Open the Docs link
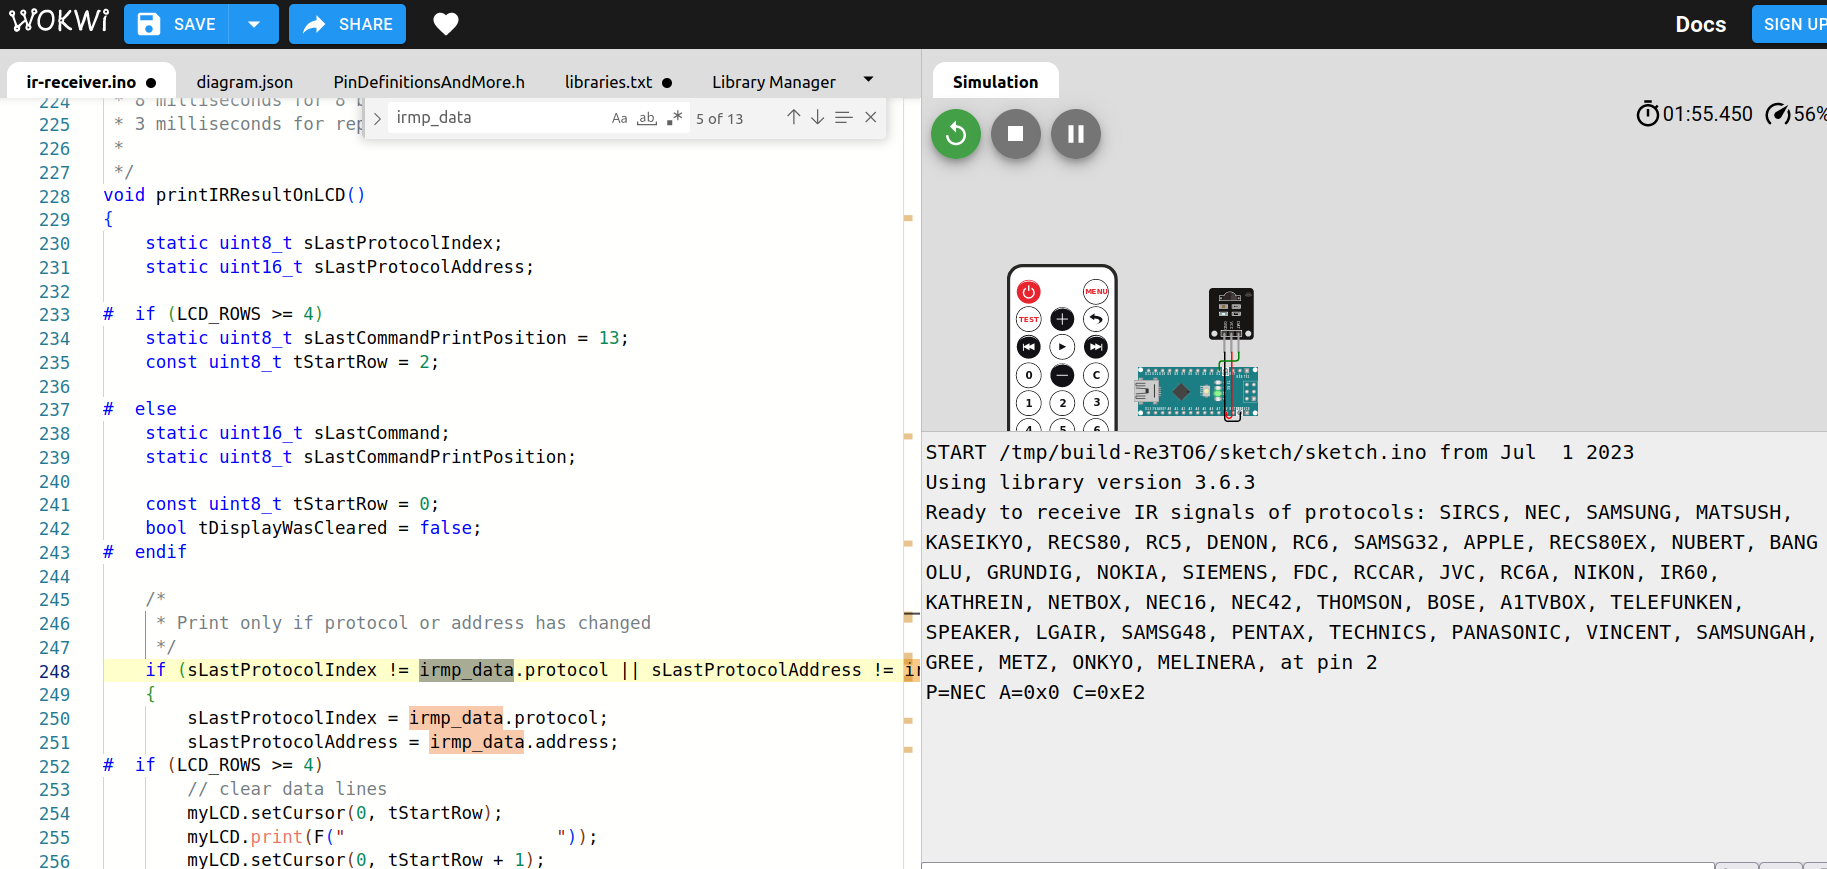 1700,24
